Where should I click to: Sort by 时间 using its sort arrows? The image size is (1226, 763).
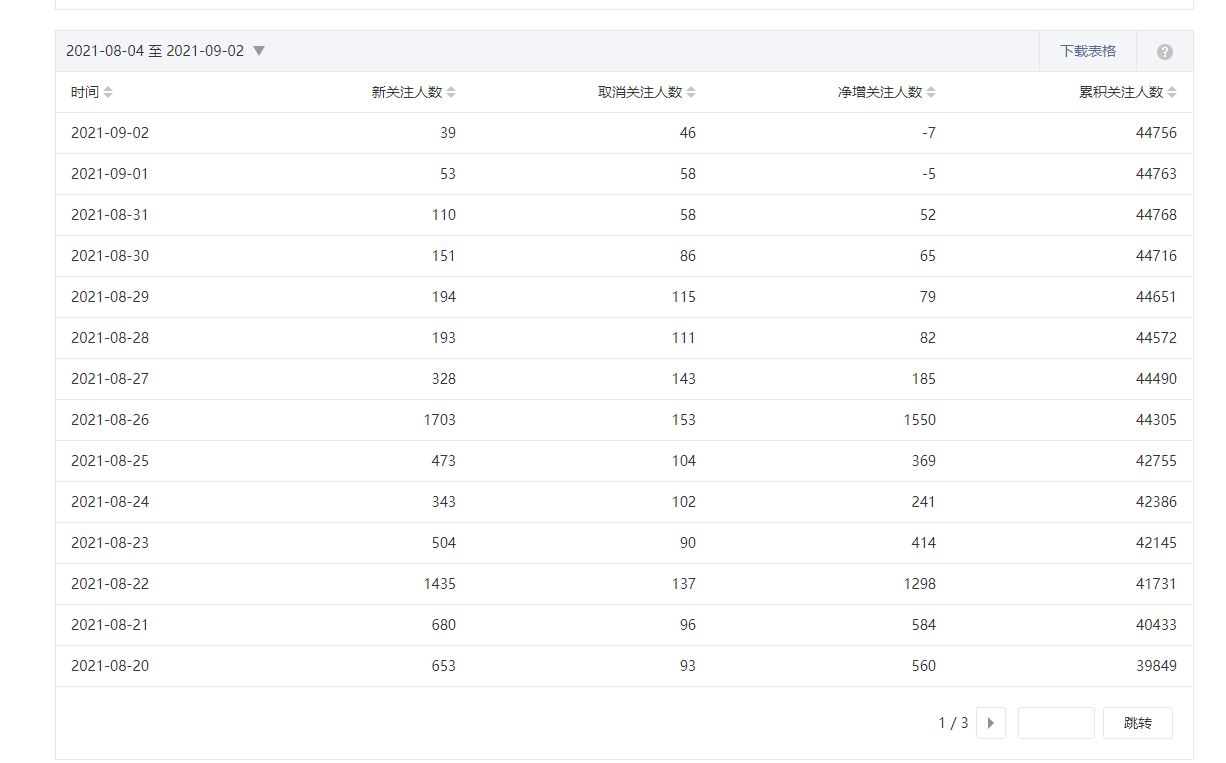coord(108,92)
